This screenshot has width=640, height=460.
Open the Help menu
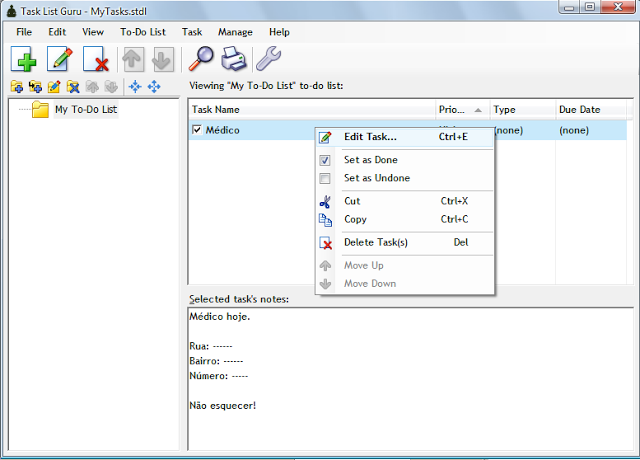tap(279, 32)
